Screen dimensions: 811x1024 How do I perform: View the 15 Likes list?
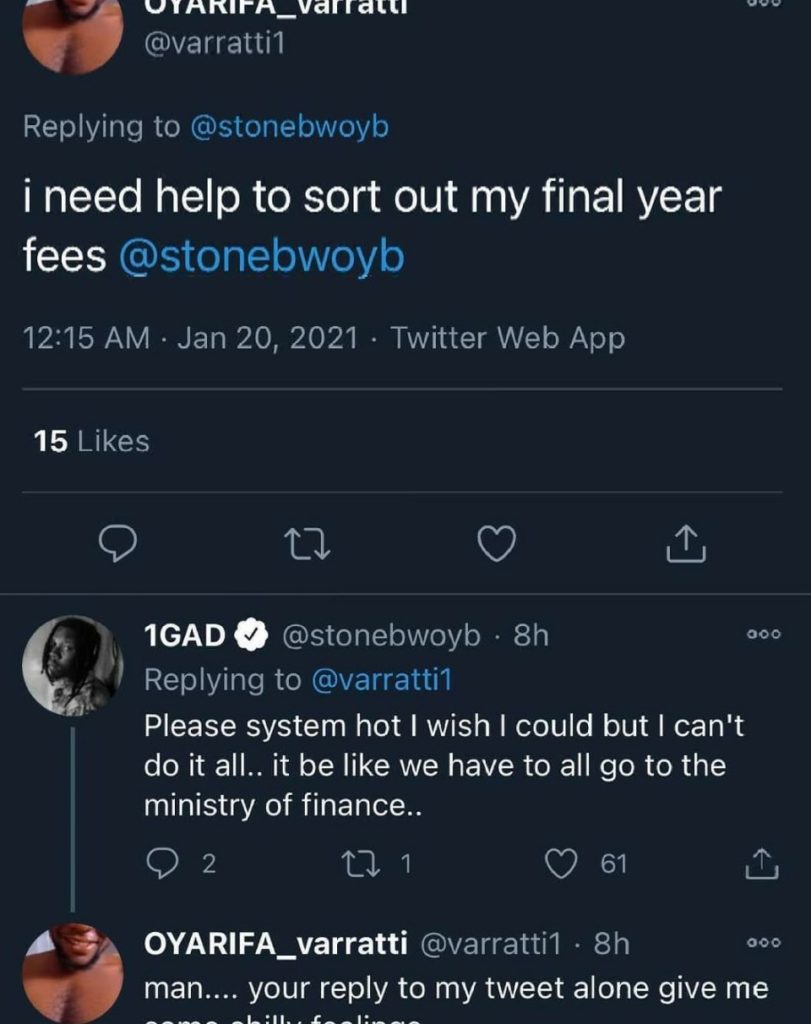click(91, 441)
